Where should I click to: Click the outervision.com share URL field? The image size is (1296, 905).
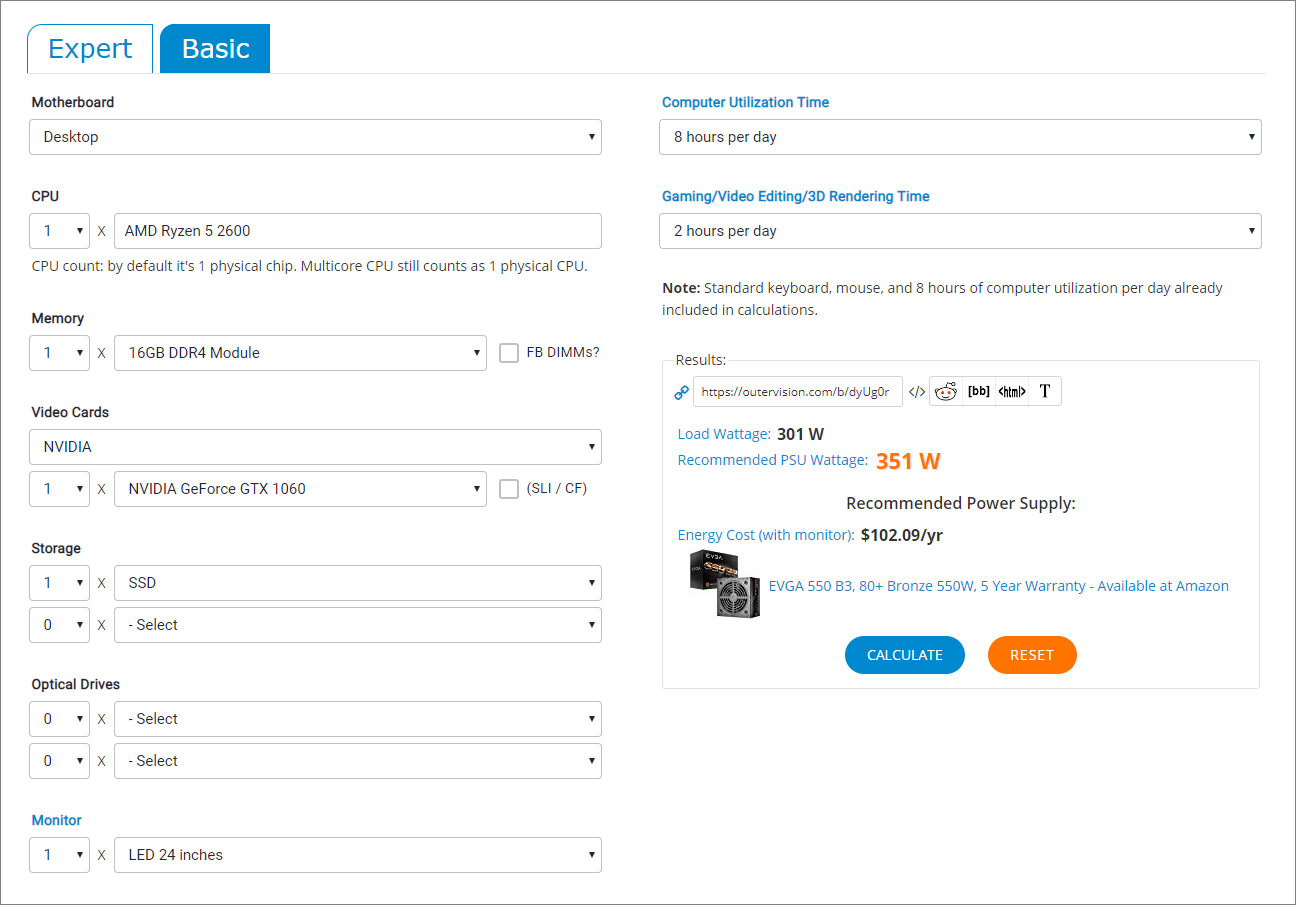[798, 392]
